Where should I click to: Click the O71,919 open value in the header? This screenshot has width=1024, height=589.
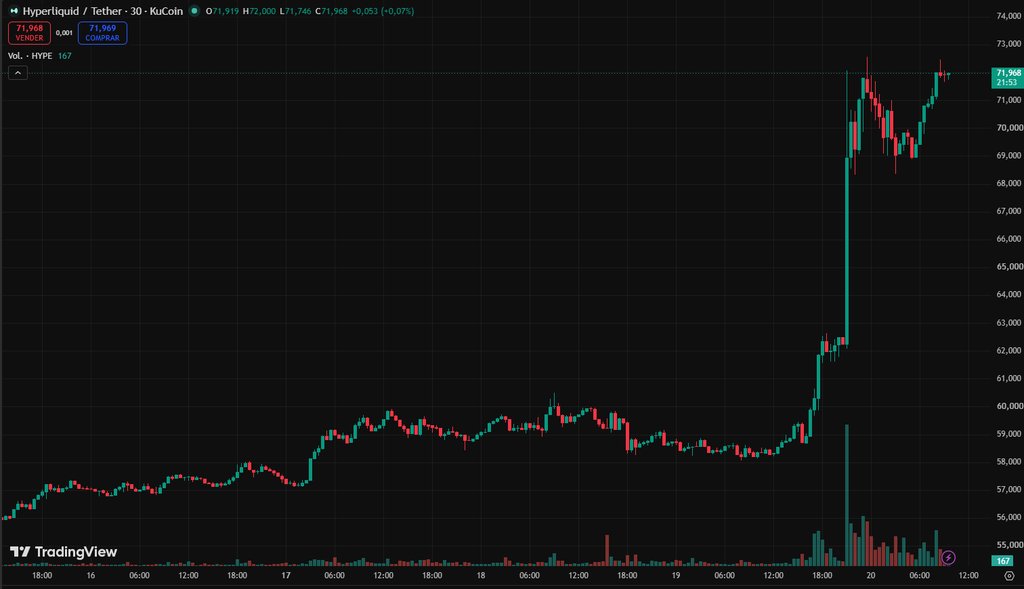[222, 11]
